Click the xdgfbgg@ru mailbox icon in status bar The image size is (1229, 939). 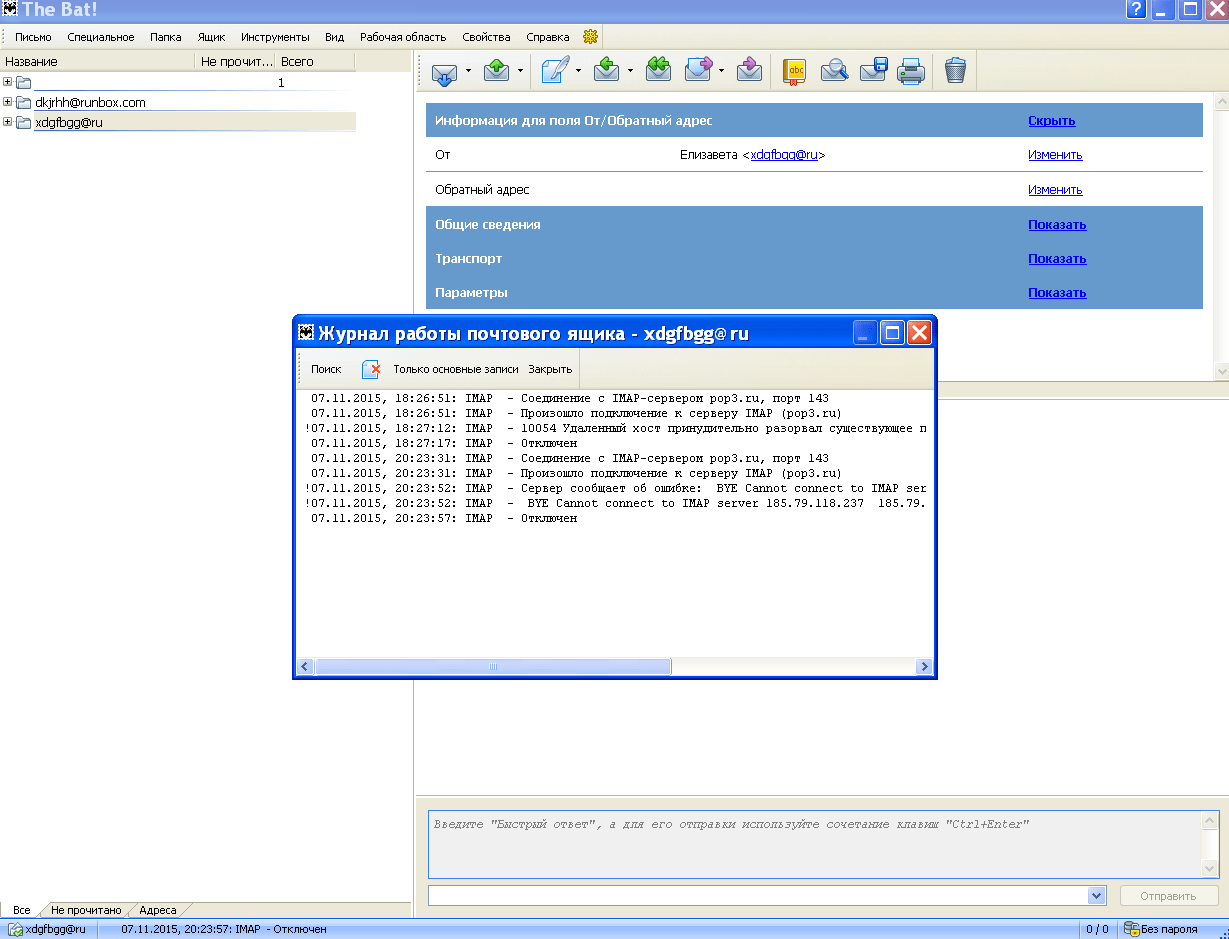(x=16, y=929)
